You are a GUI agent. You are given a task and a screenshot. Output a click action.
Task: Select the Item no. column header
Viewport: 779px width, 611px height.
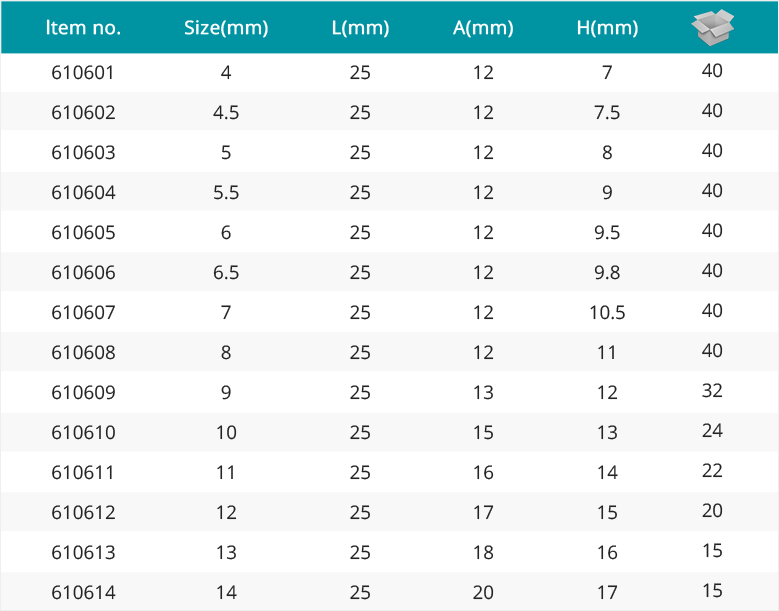click(83, 28)
